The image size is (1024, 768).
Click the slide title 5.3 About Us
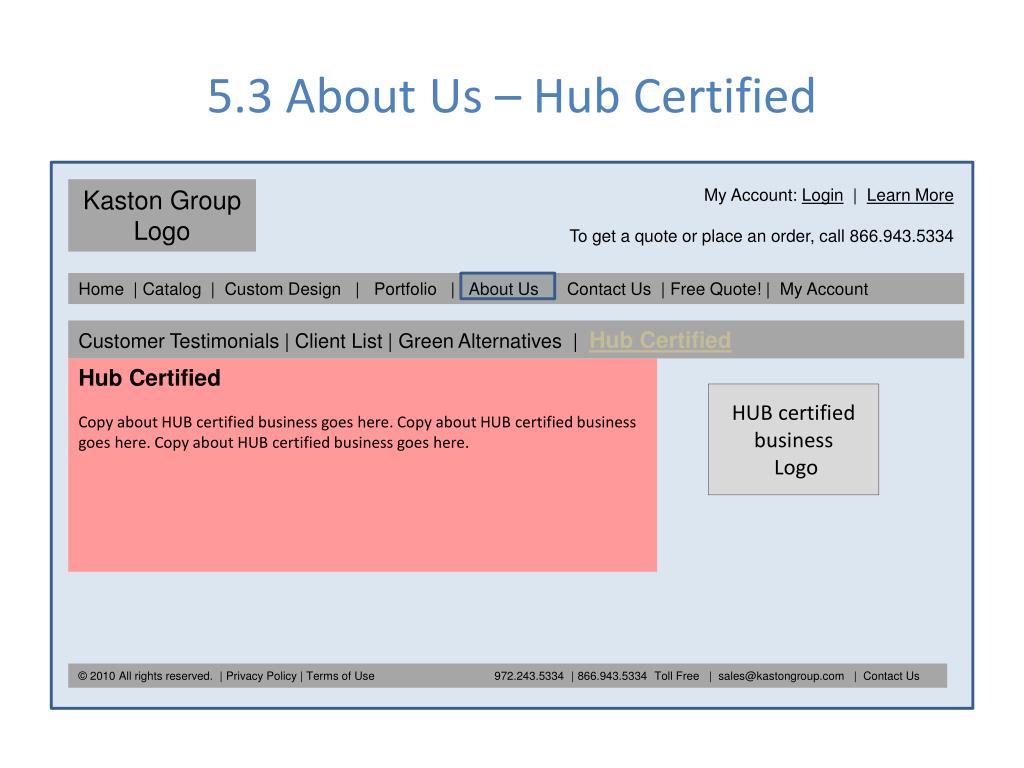click(x=511, y=96)
